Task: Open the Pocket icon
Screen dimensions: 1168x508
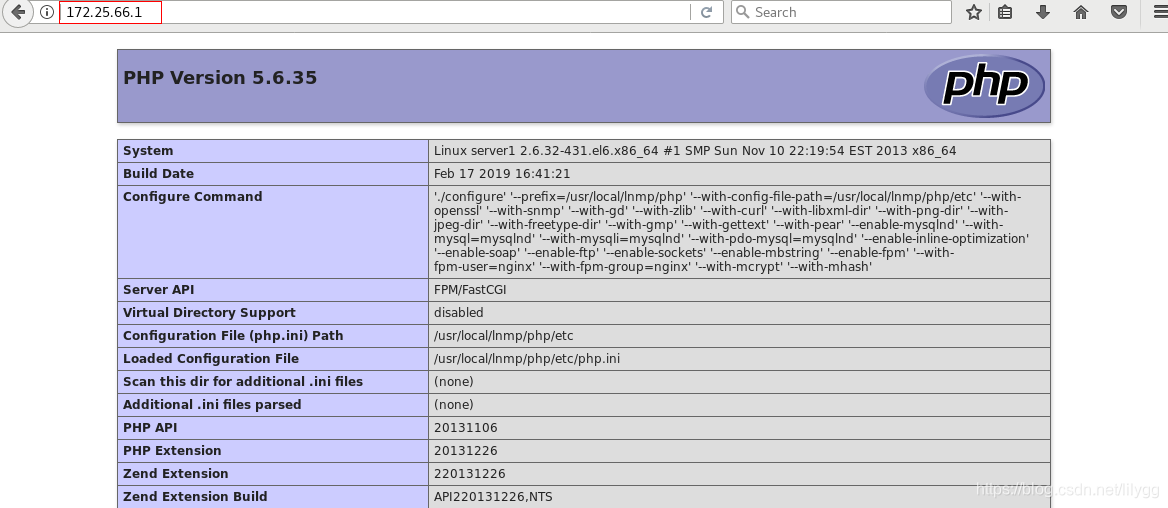Action: (1119, 12)
